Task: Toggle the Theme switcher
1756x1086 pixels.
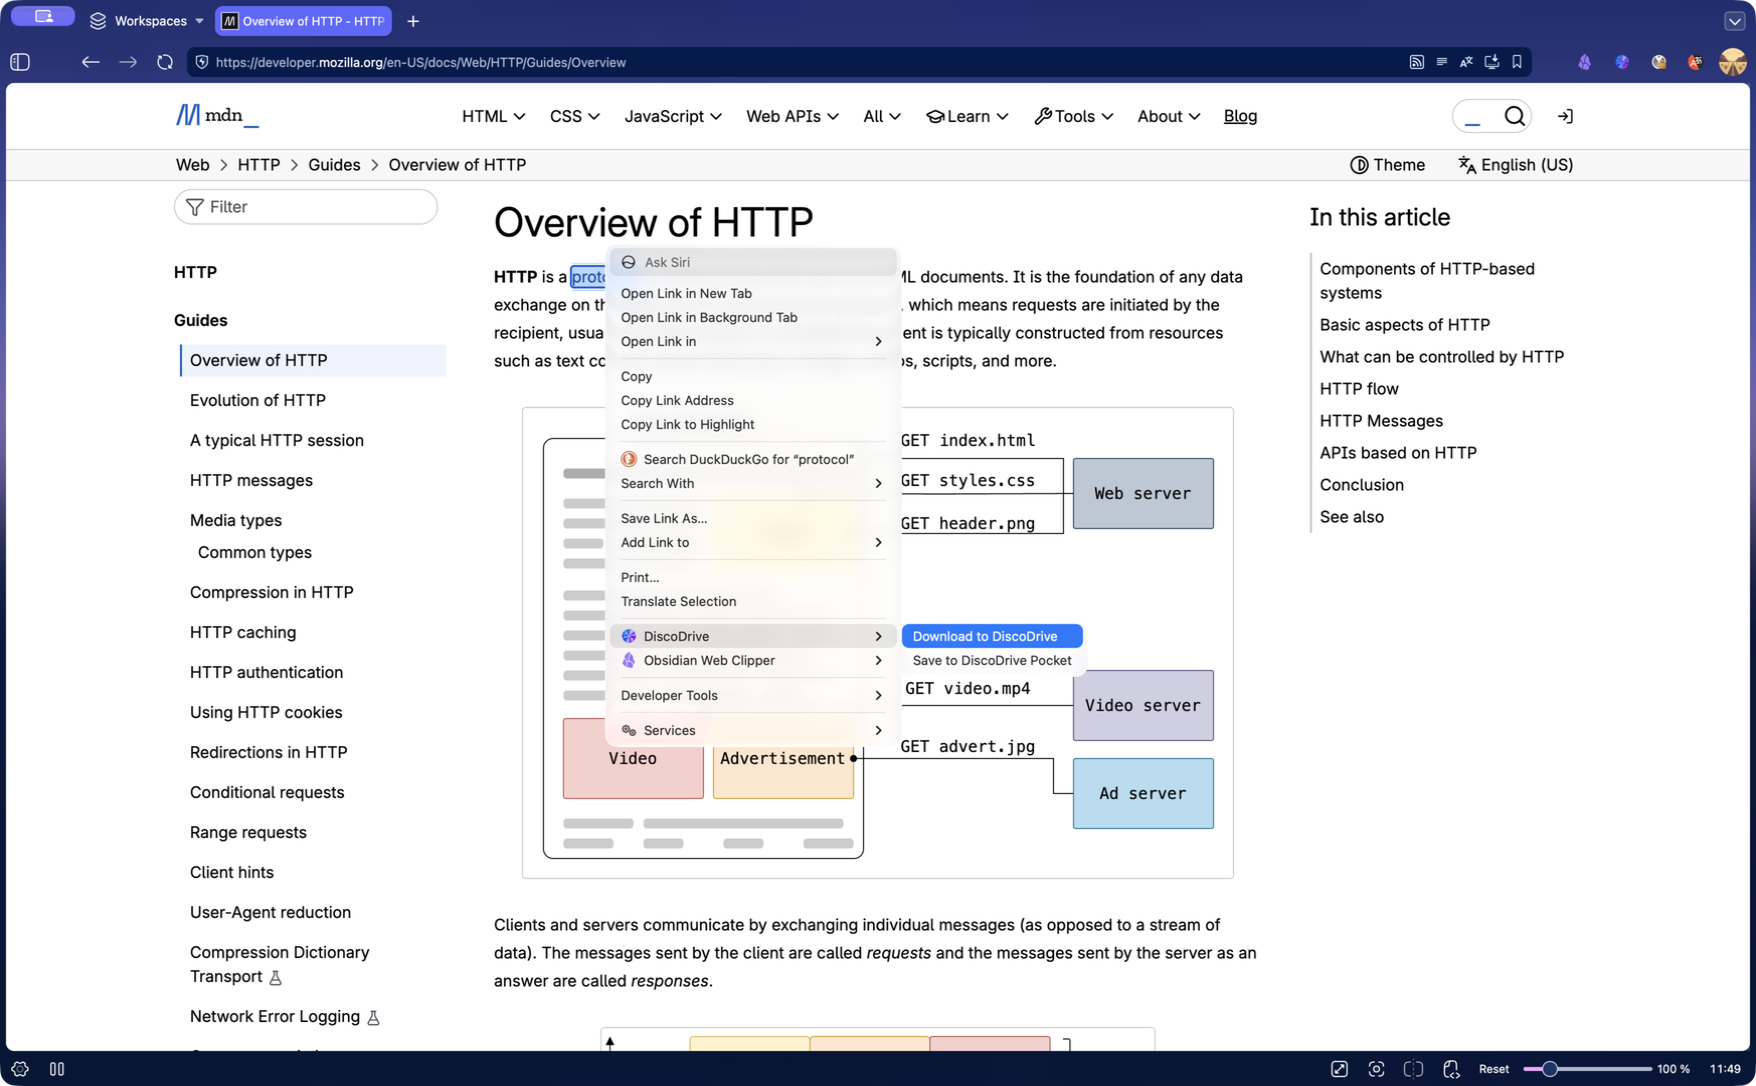Action: click(x=1387, y=165)
